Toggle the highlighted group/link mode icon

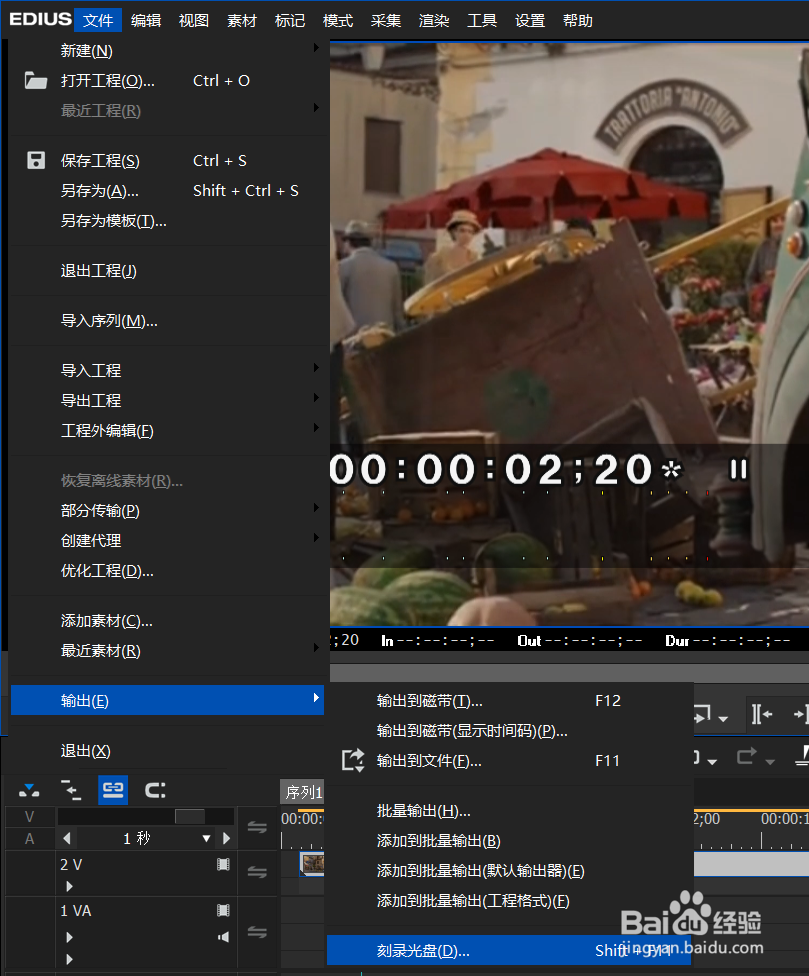coord(113,791)
